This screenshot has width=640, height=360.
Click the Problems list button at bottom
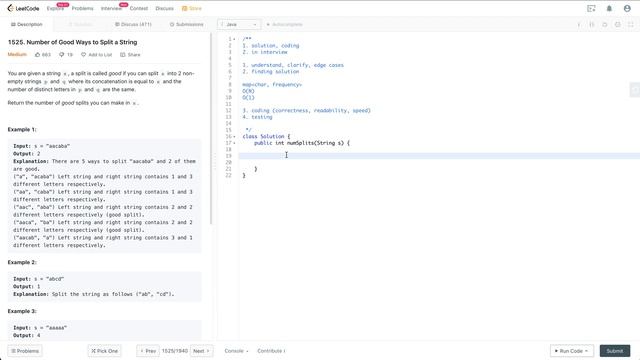click(x=25, y=351)
